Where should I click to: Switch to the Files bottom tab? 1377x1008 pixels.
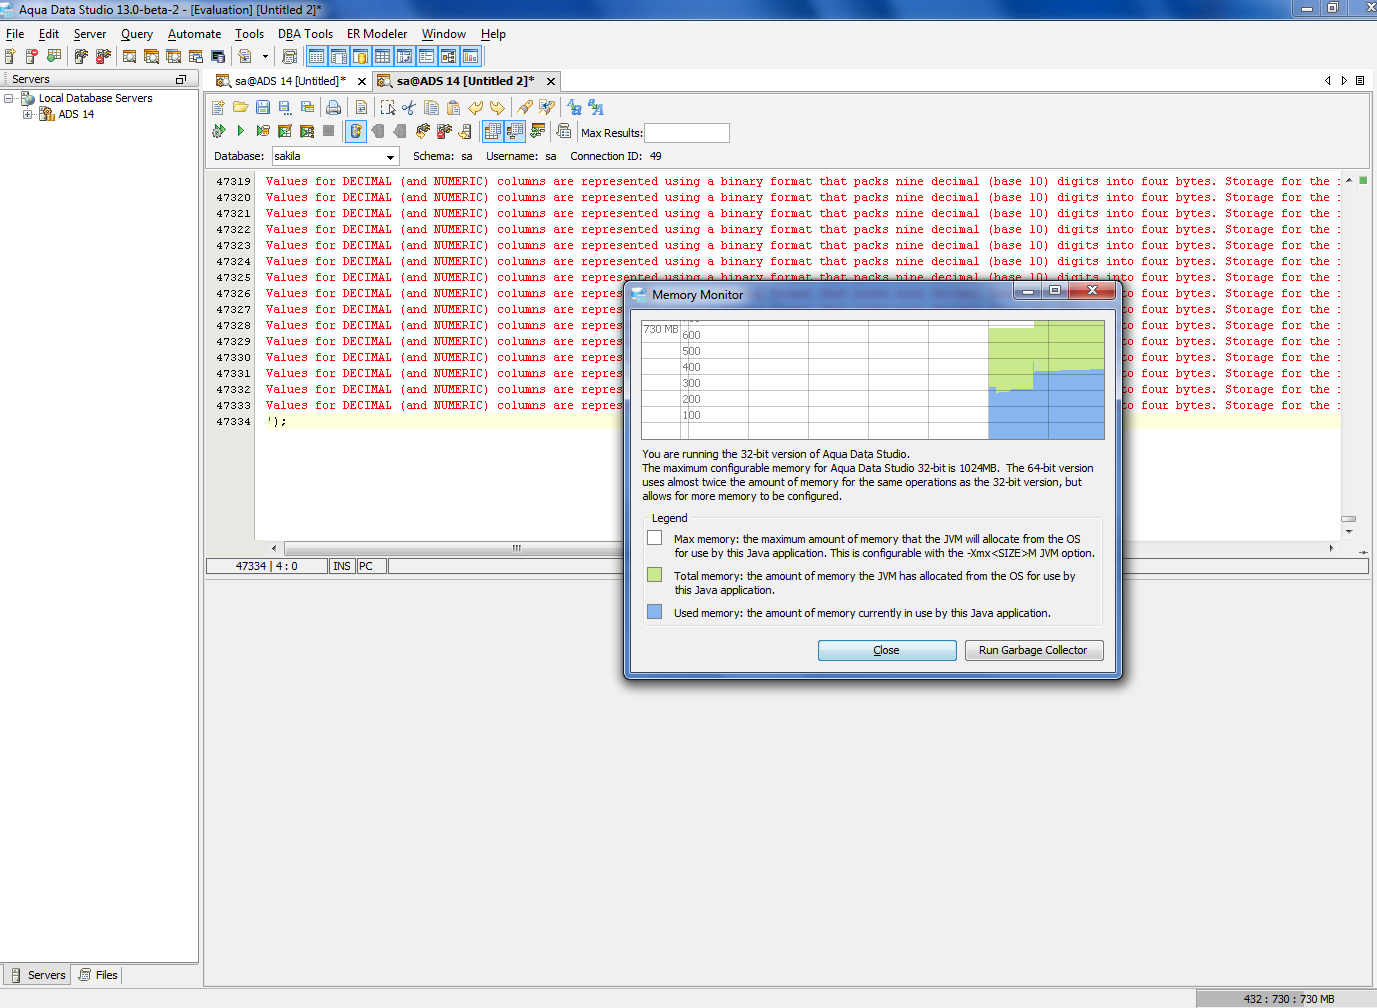click(x=98, y=975)
